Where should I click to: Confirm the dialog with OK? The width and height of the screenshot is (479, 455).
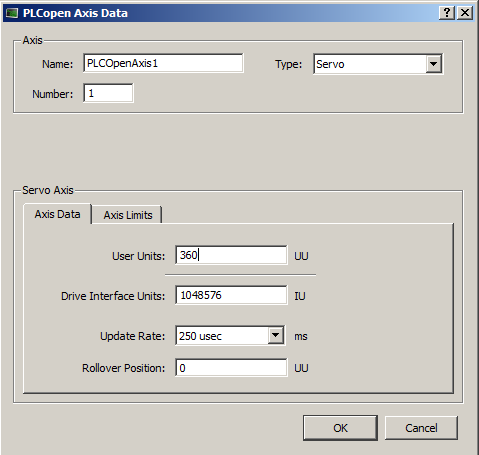click(x=340, y=428)
